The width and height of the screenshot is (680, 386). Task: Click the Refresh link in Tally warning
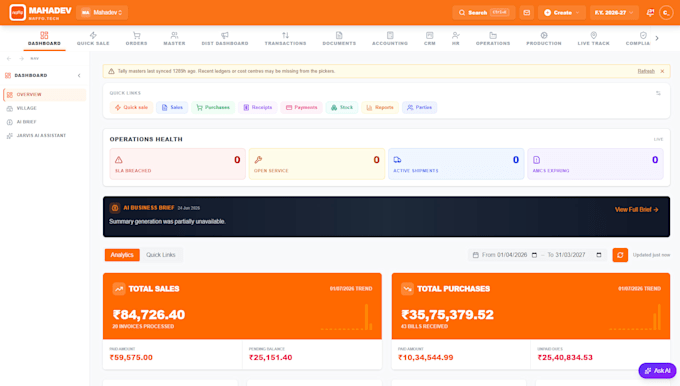[646, 71]
